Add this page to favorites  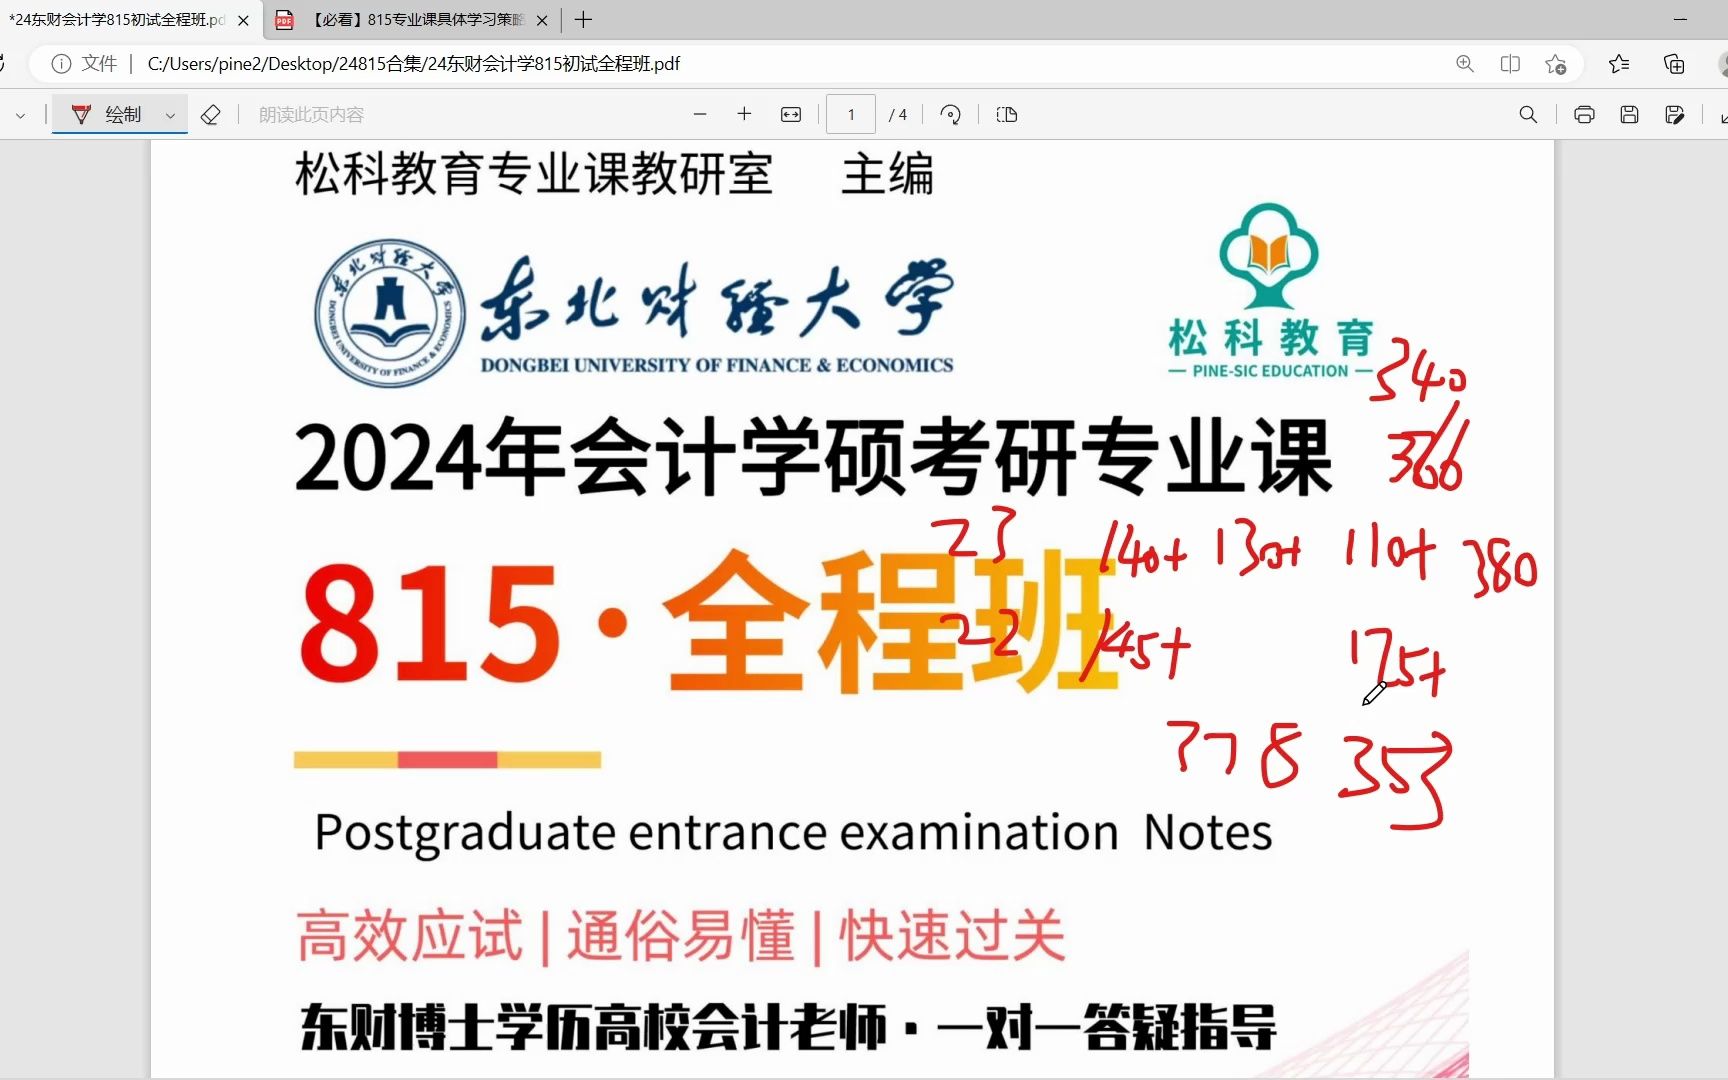click(x=1556, y=64)
